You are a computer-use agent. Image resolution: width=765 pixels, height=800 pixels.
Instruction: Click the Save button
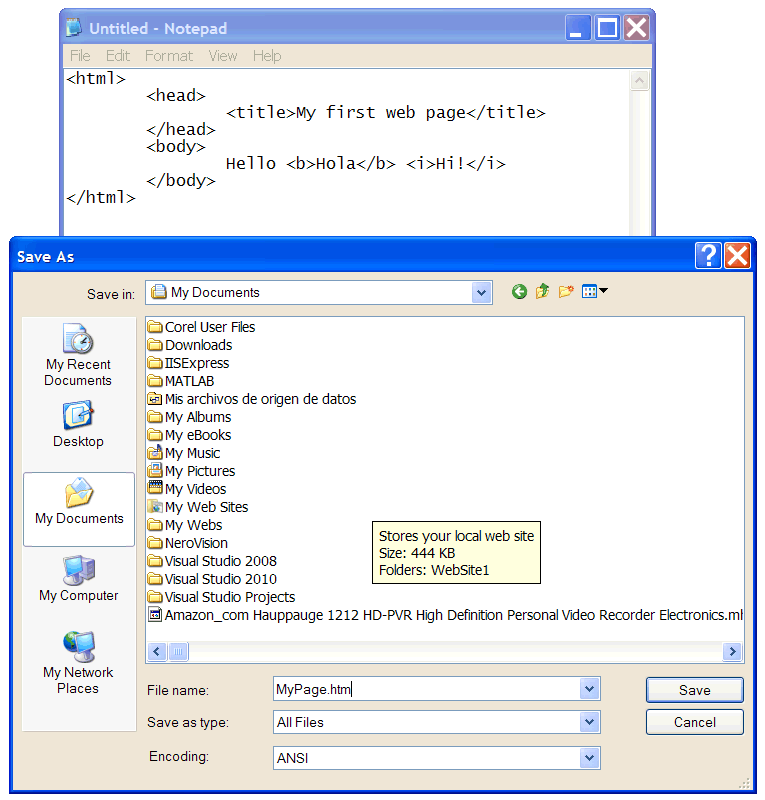[695, 690]
